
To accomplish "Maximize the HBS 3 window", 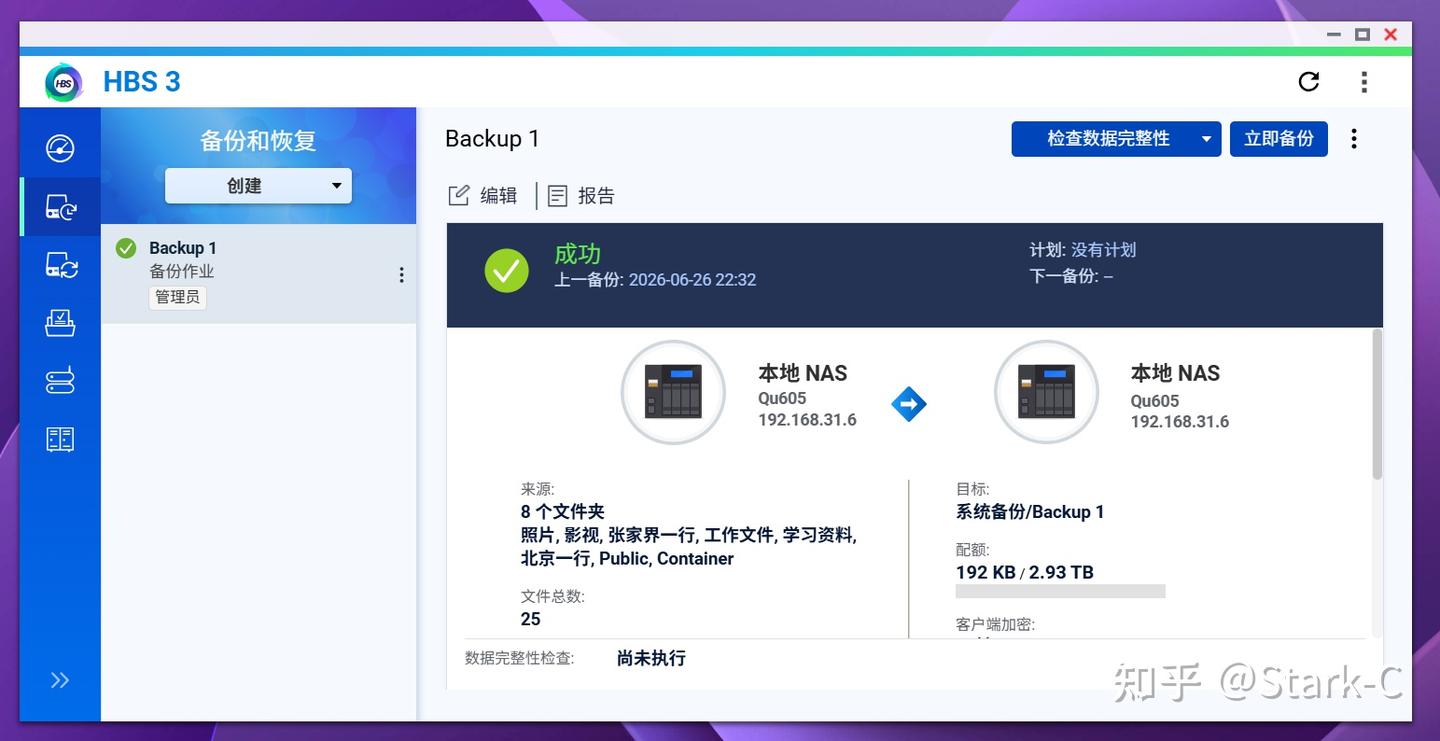I will [x=1362, y=34].
